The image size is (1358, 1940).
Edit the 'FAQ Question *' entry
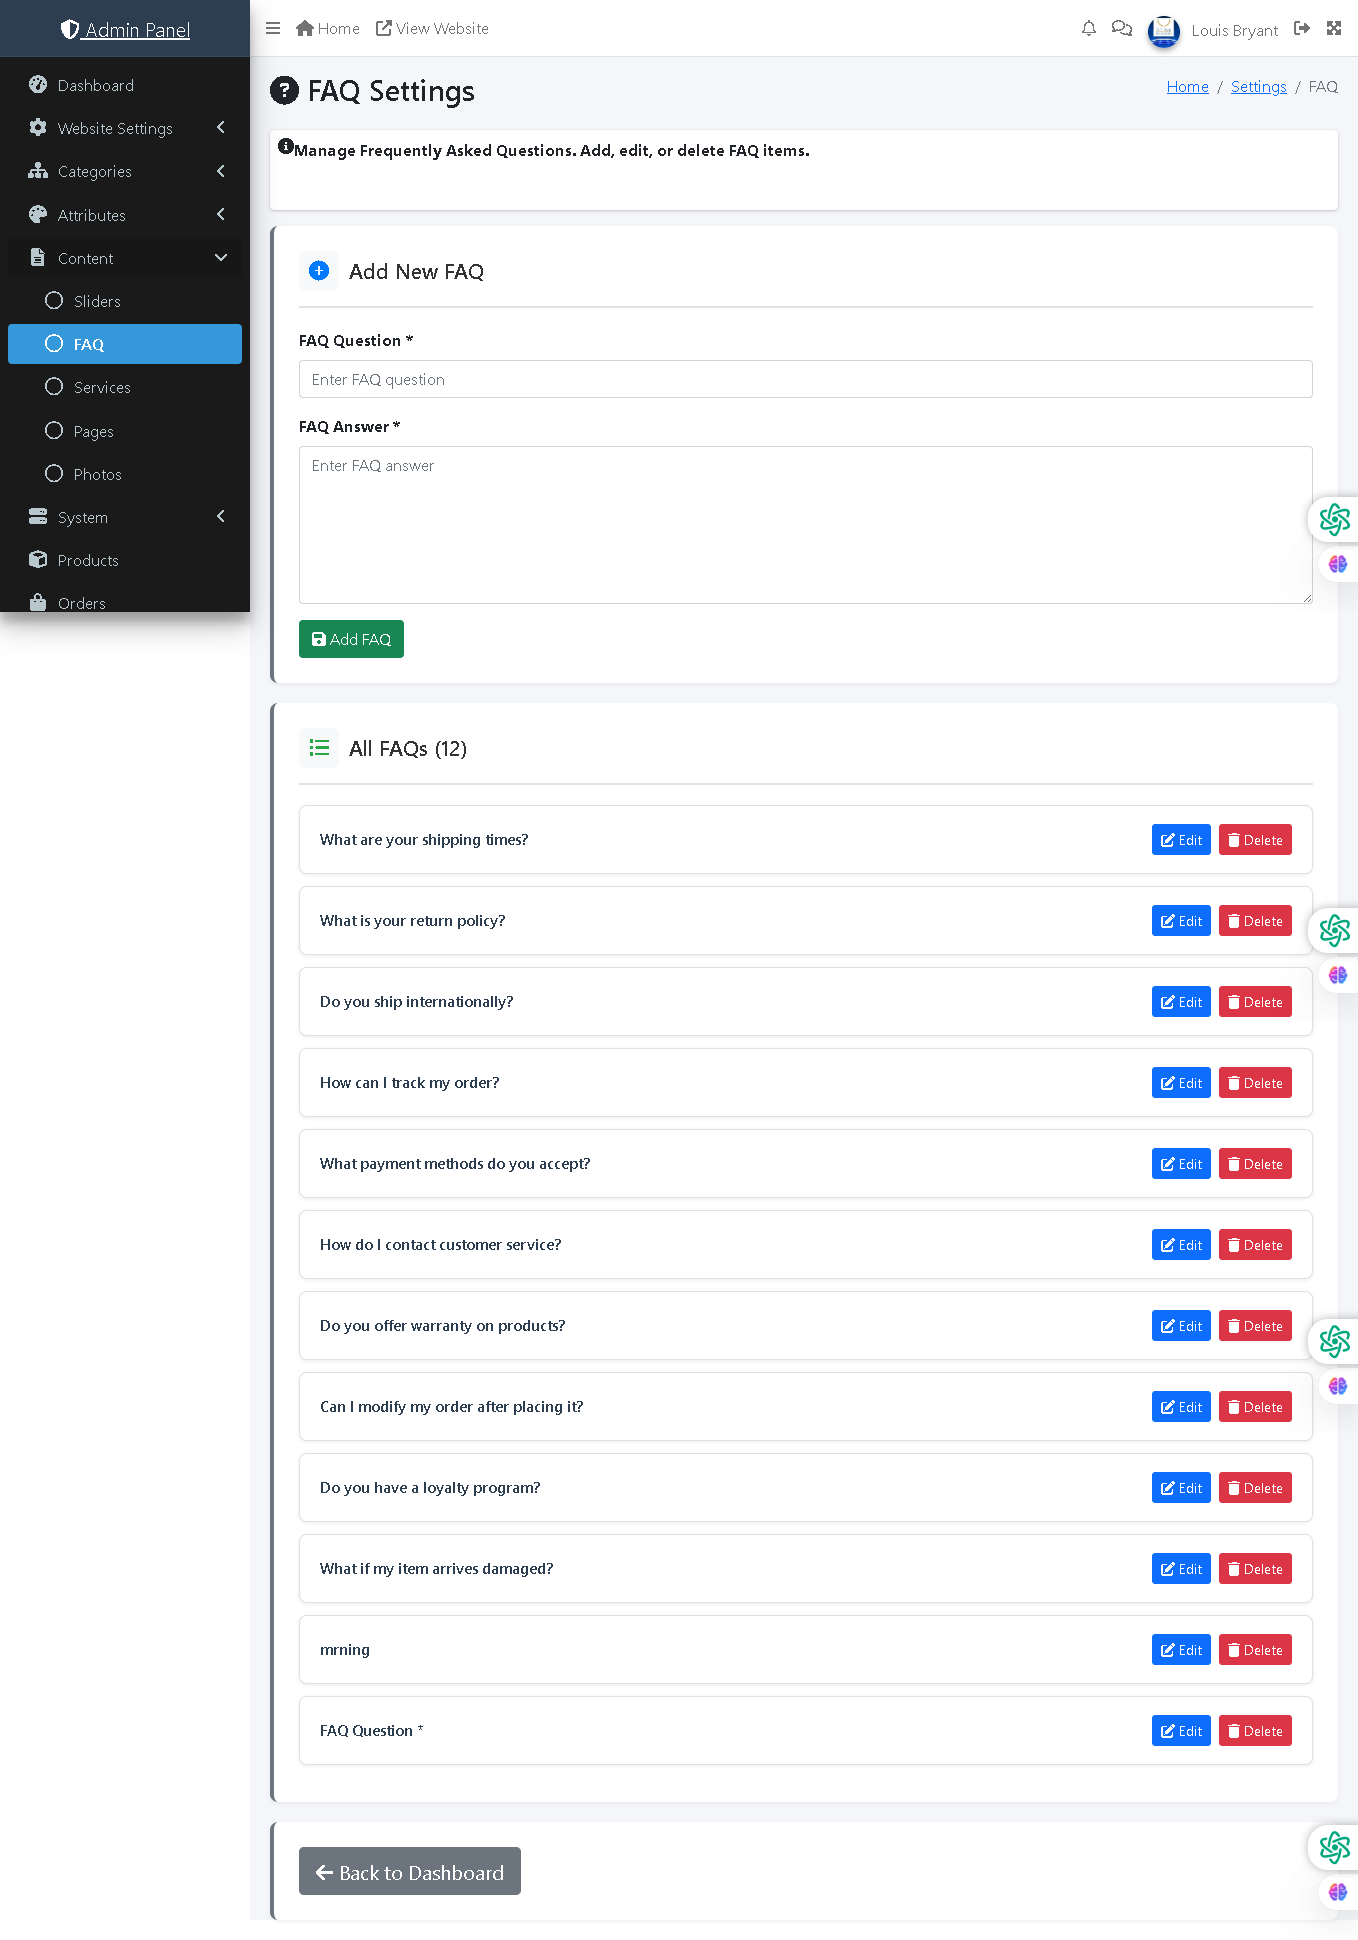[1181, 1731]
